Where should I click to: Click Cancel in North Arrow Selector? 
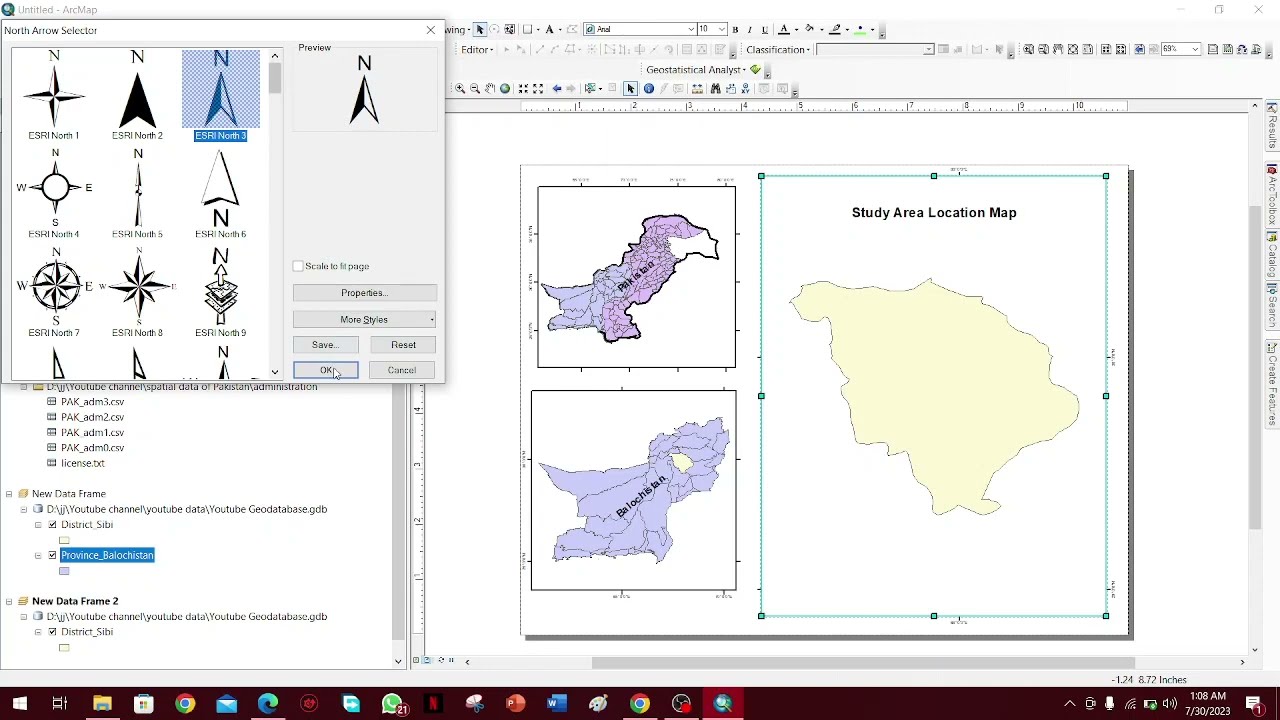click(x=402, y=371)
